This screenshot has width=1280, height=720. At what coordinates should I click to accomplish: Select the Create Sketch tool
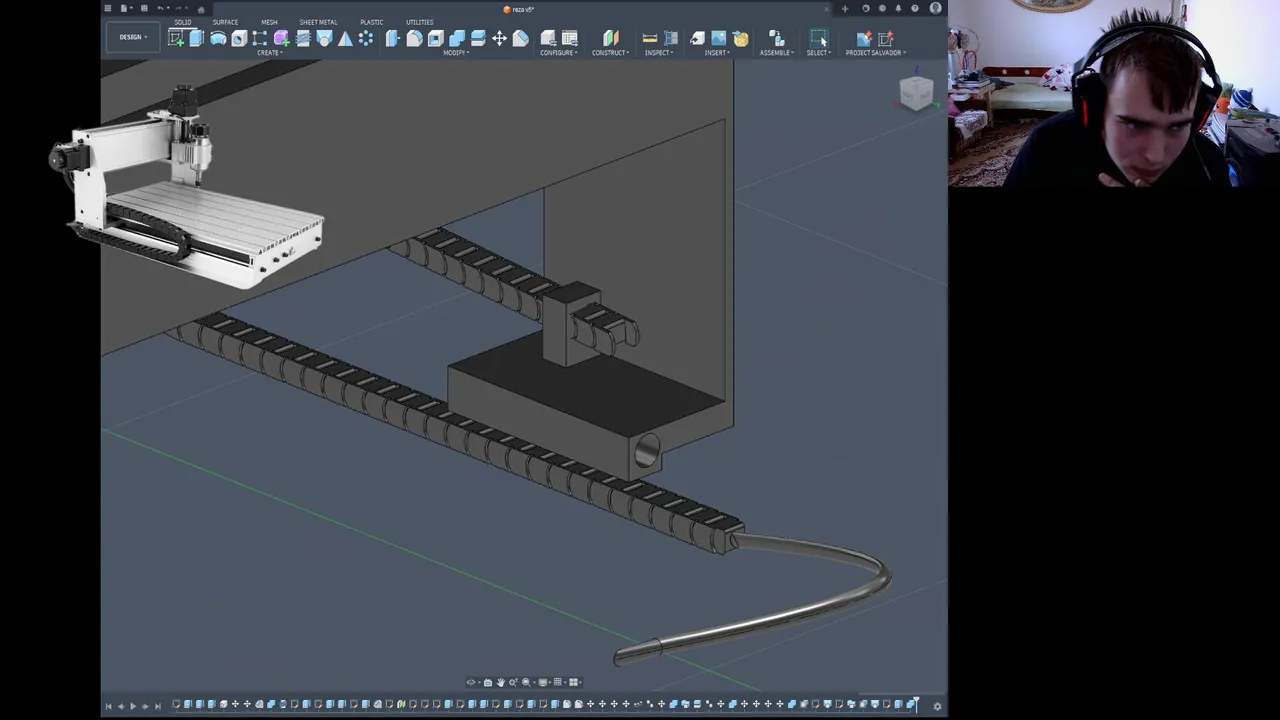[176, 38]
